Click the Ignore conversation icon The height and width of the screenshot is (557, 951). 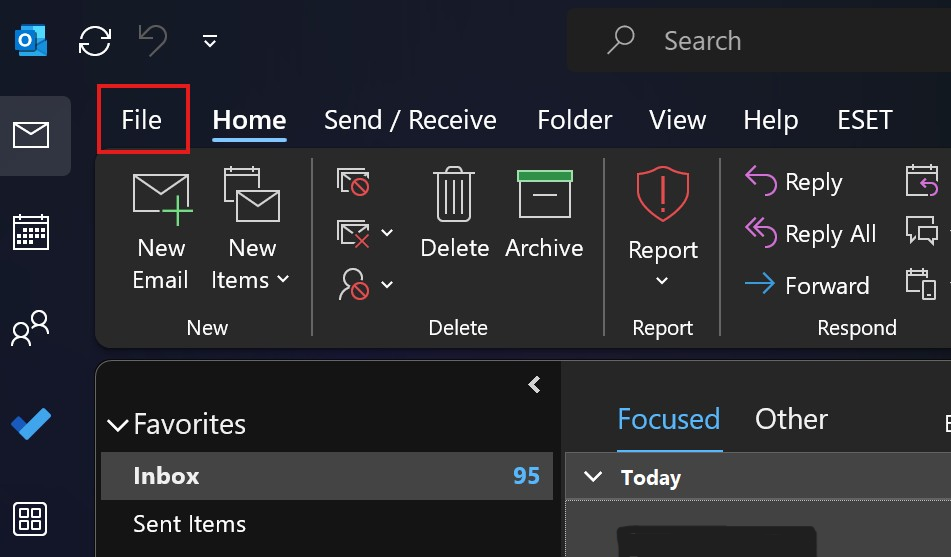click(354, 181)
